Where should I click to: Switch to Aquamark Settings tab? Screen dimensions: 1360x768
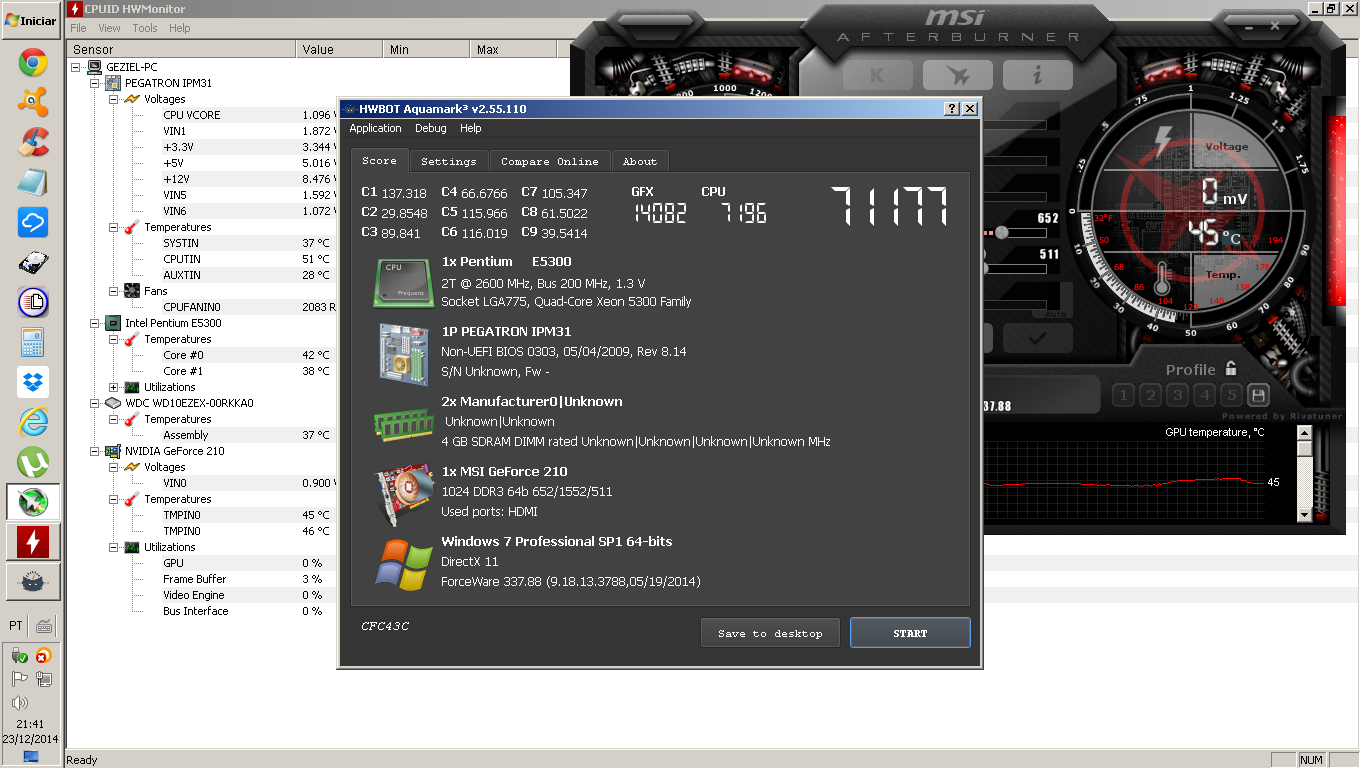tap(449, 161)
